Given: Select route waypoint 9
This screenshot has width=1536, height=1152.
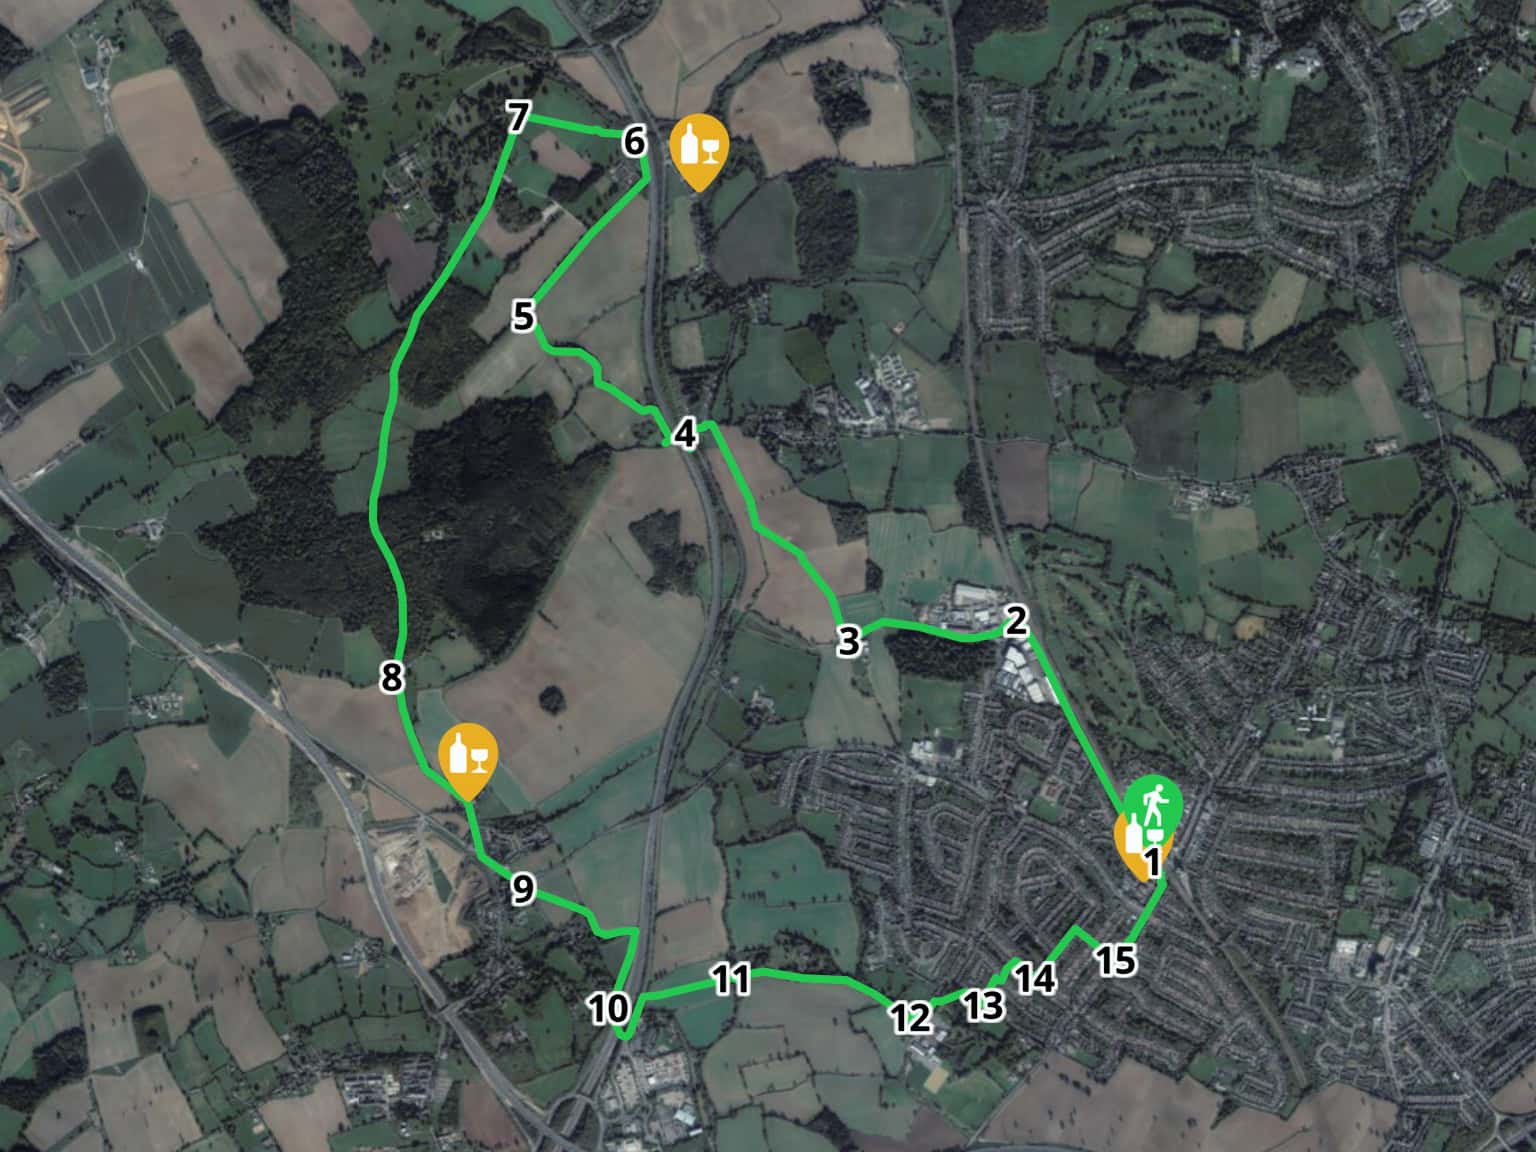Looking at the screenshot, I should click(523, 888).
